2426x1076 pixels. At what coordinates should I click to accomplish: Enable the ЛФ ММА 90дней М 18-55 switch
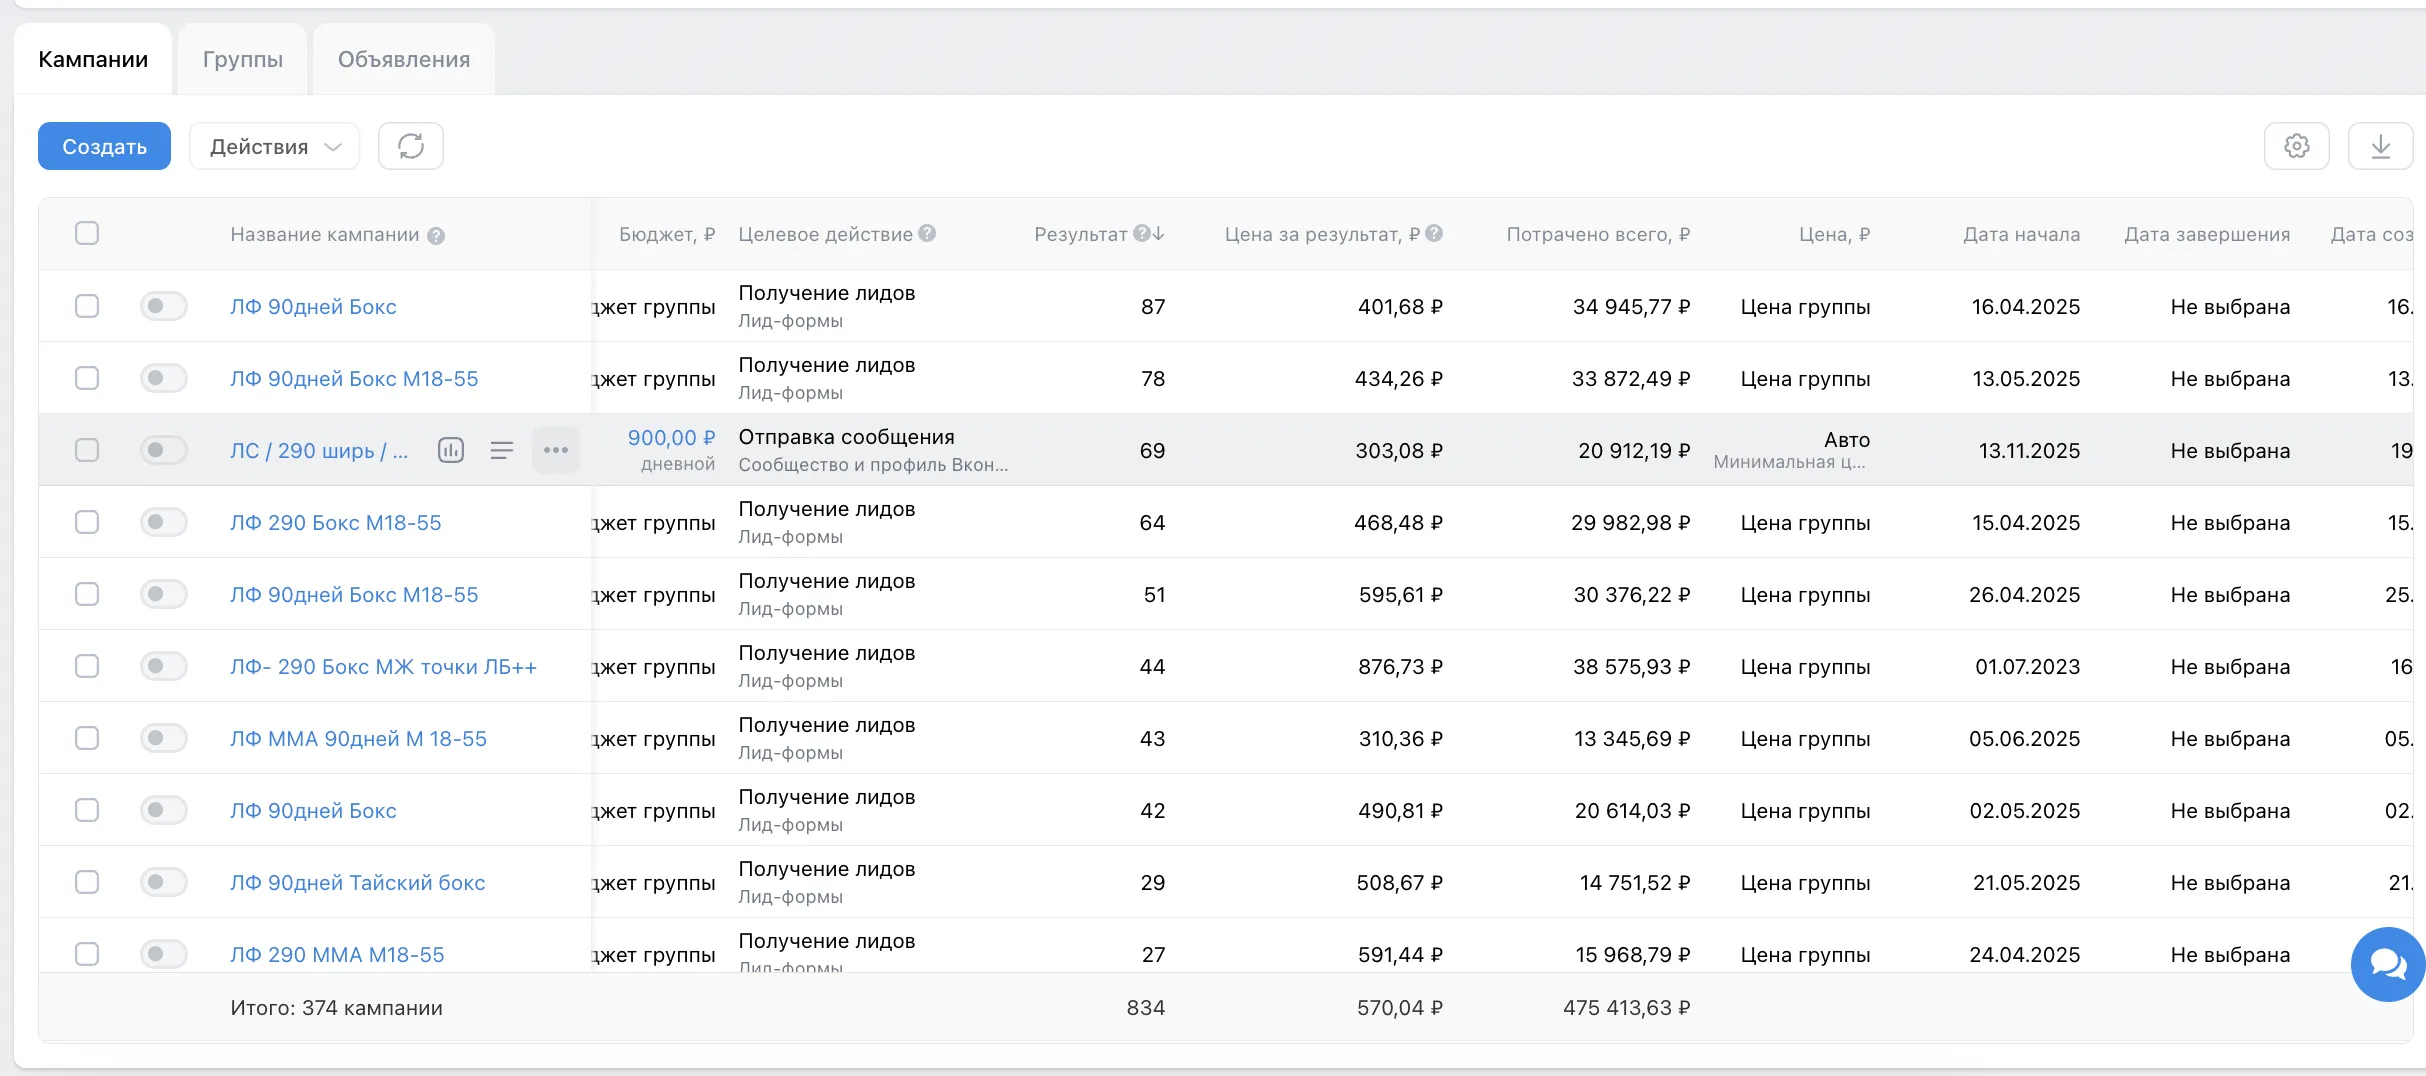164,738
